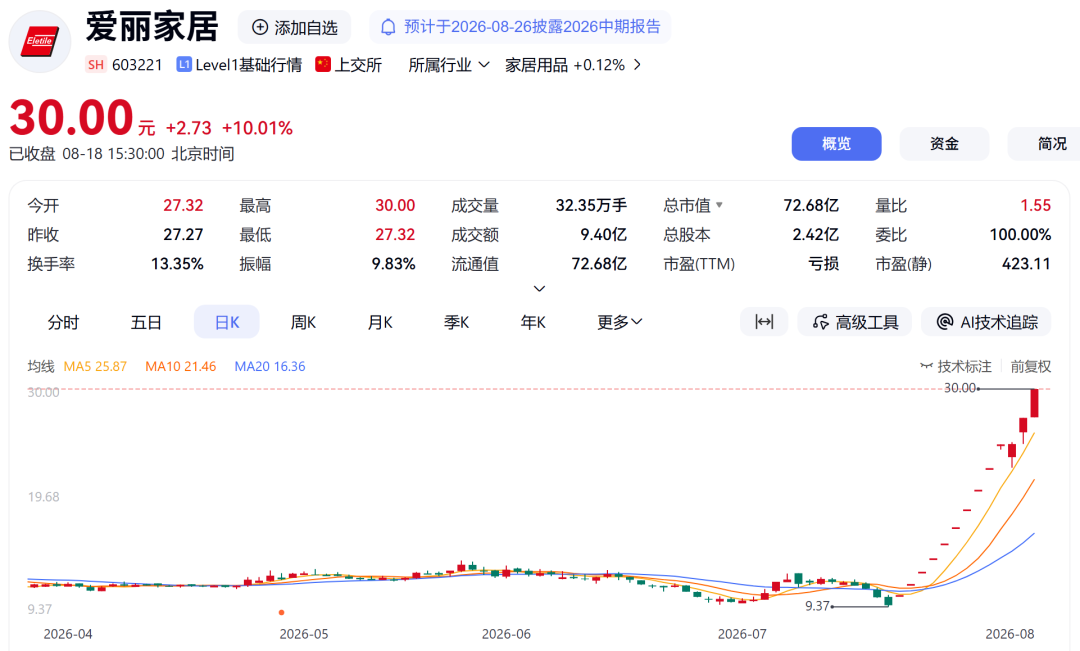The image size is (1080, 651).
Task: Toggle 技术标注 chart annotations
Action: point(956,366)
